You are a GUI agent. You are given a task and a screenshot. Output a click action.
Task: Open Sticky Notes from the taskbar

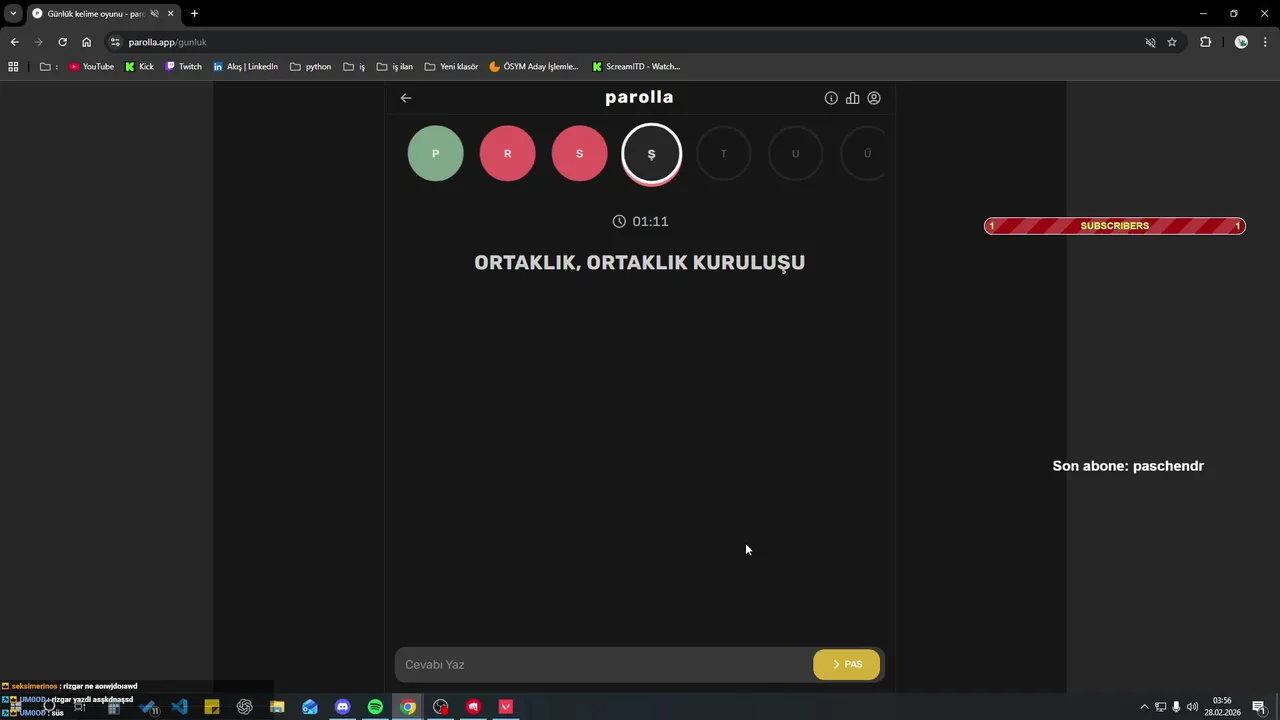point(212,707)
